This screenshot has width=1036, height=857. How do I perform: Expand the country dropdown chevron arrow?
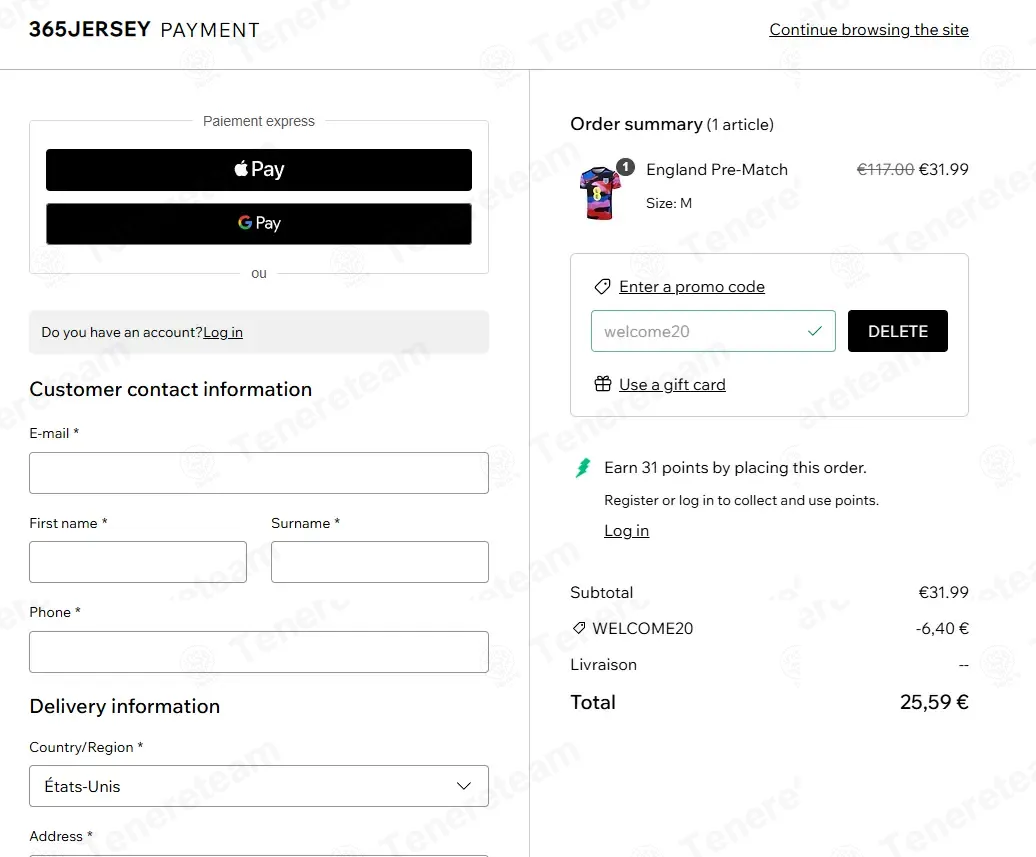click(464, 786)
